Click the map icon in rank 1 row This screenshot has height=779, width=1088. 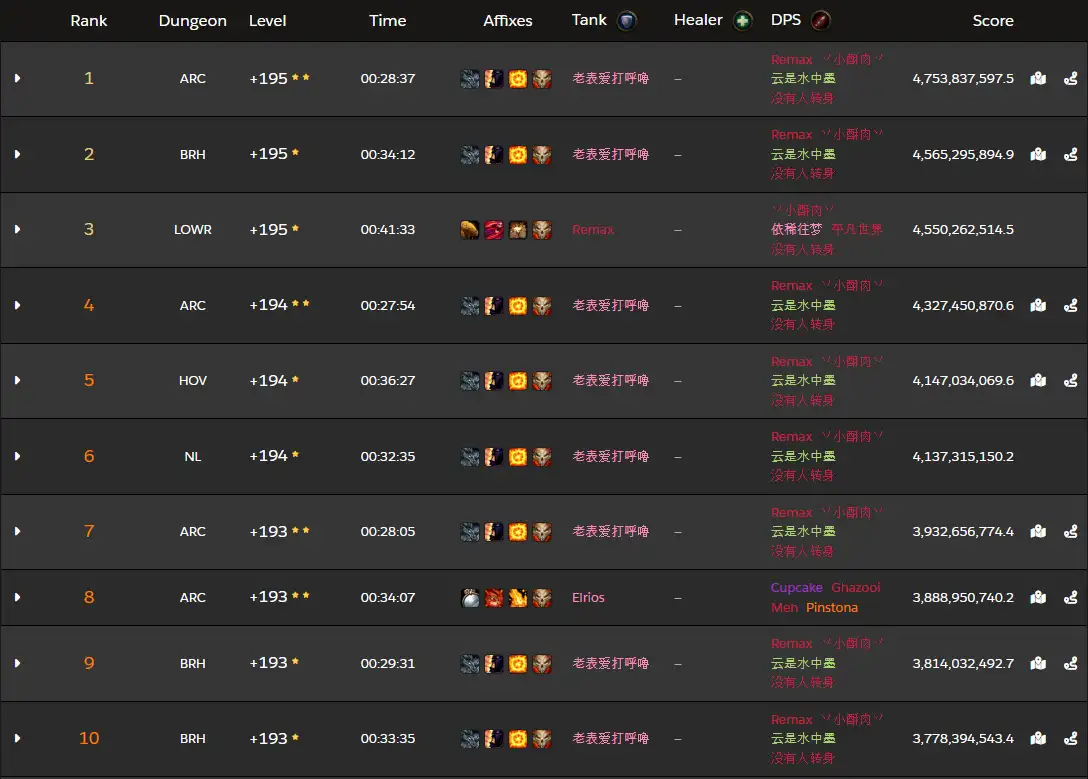1038,79
